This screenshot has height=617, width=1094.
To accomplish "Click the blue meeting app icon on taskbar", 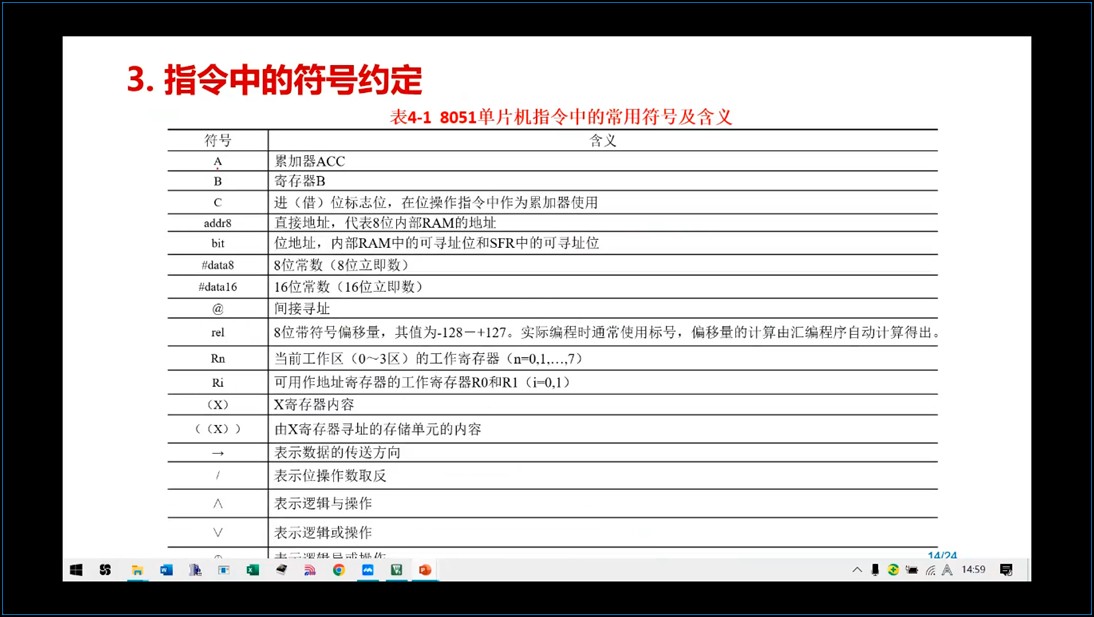I will (x=368, y=570).
